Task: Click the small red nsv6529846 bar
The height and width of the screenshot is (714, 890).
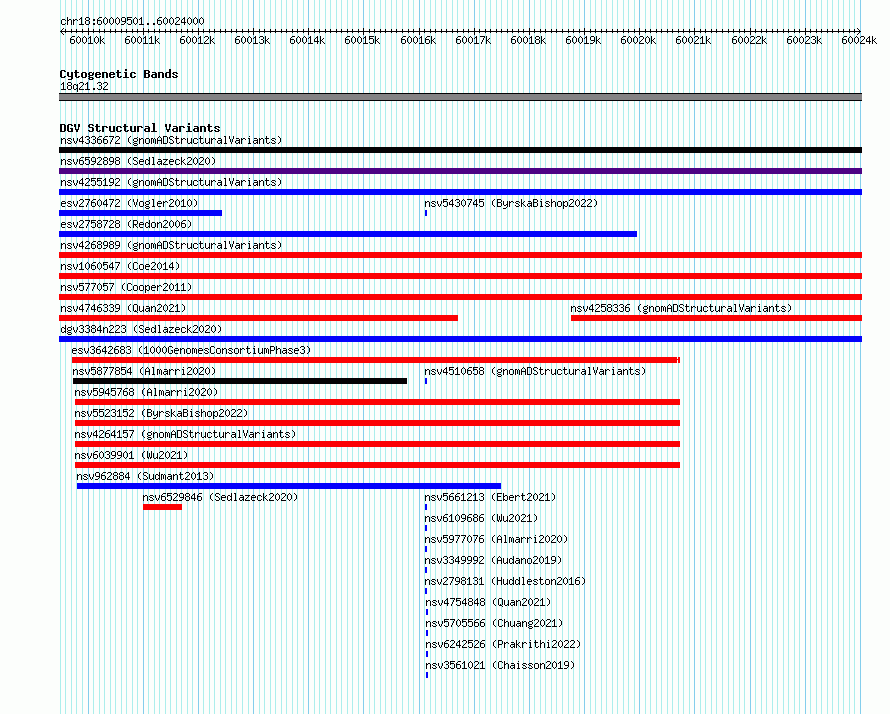Action: tap(162, 507)
